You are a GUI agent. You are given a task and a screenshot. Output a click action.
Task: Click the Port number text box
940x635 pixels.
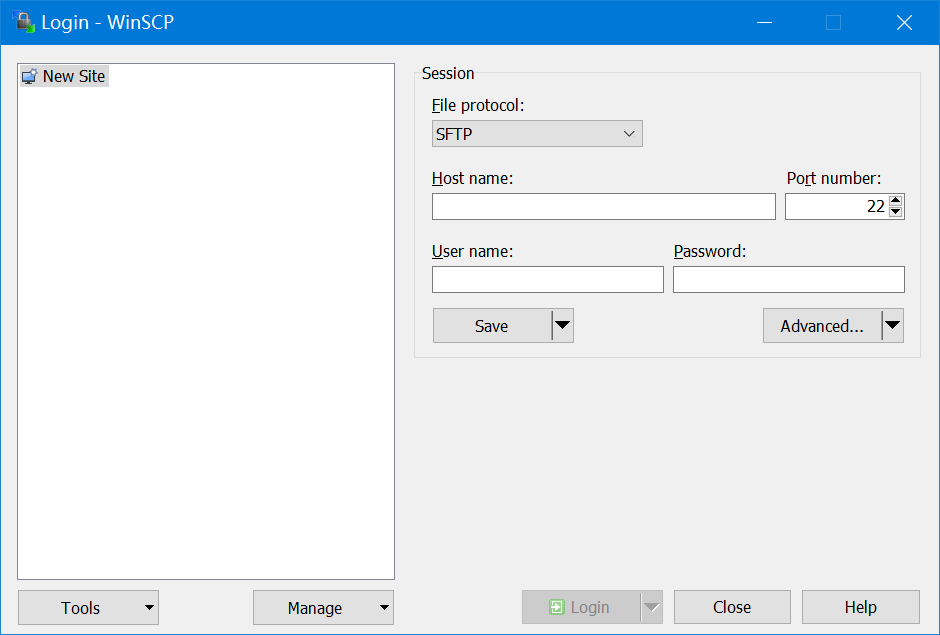pyautogui.click(x=836, y=207)
